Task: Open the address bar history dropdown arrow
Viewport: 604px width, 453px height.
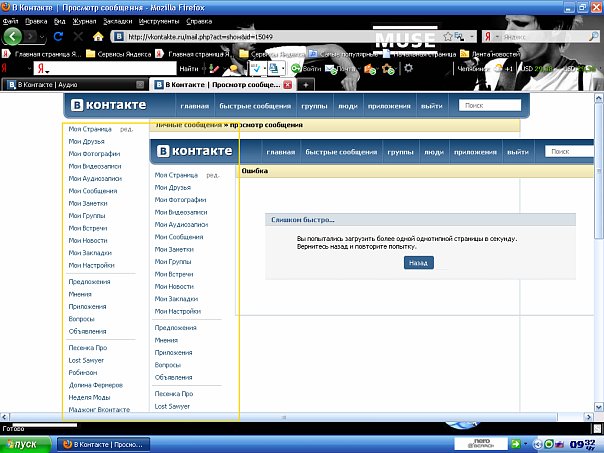Action: (471, 37)
